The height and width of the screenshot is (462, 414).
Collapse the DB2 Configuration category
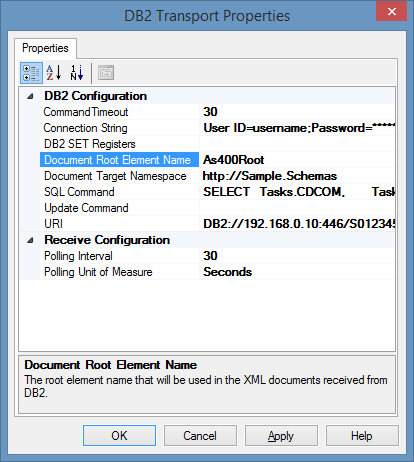pyautogui.click(x=30, y=96)
